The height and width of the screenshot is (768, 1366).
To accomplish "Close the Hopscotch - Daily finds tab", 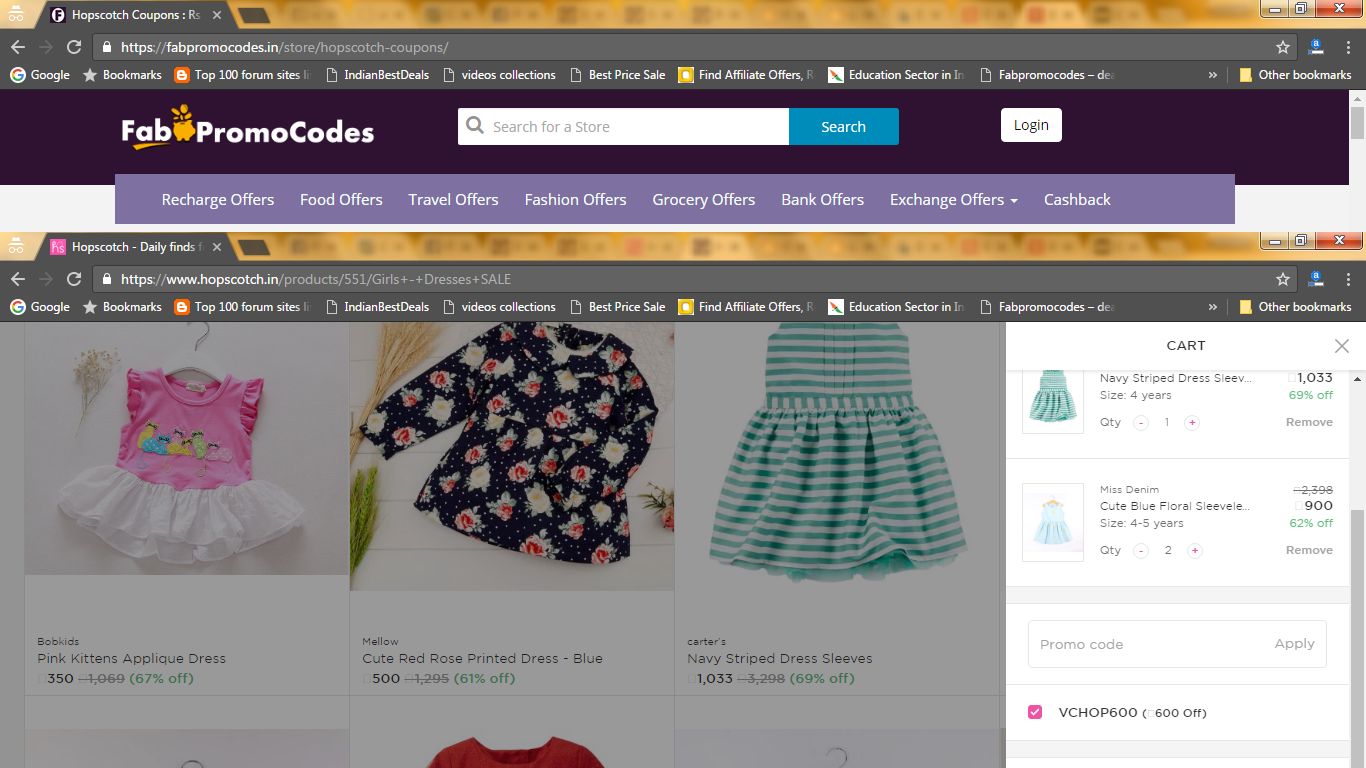I will pyautogui.click(x=217, y=247).
